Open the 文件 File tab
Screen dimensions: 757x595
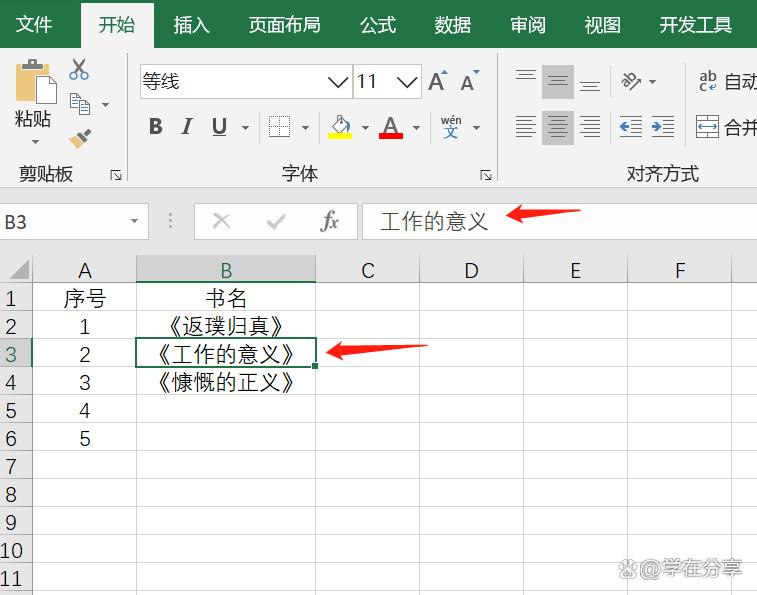click(x=34, y=25)
